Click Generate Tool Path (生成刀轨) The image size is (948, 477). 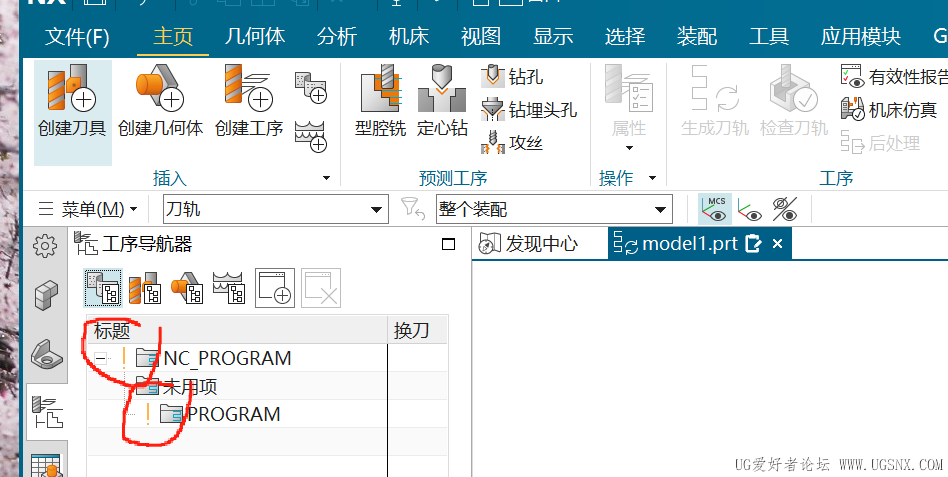[x=715, y=101]
